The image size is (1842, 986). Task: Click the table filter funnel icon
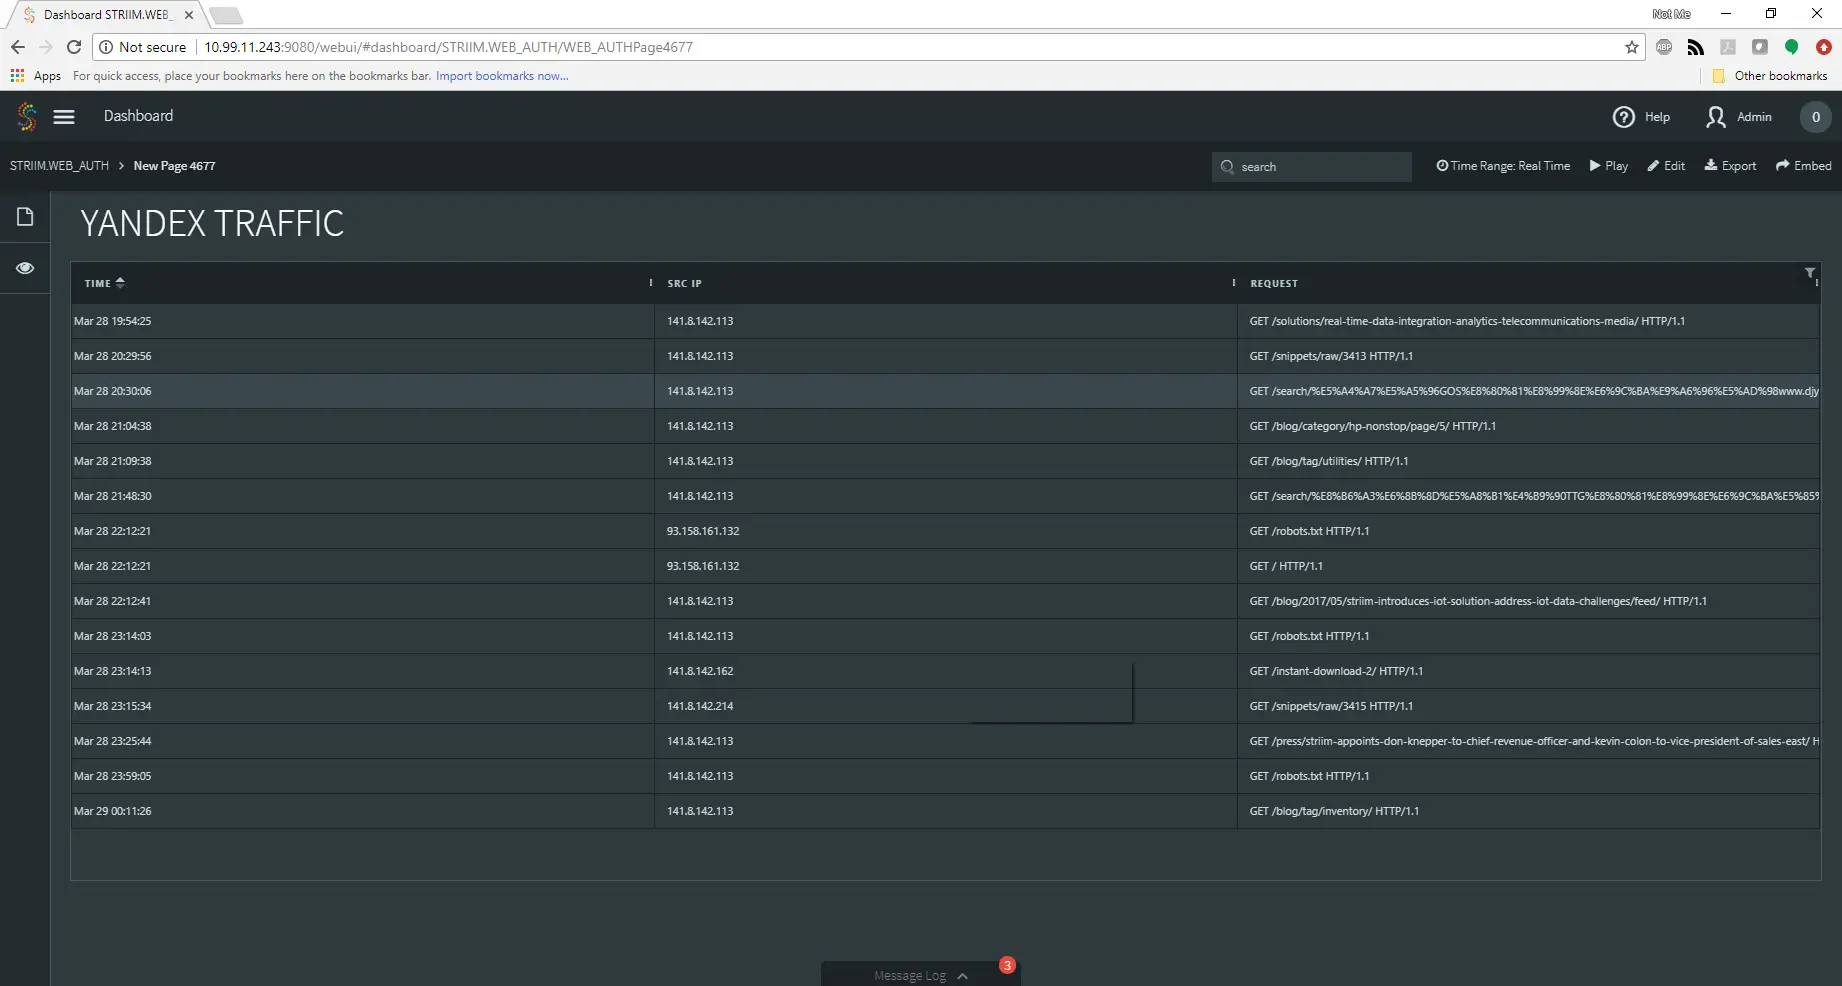(1809, 273)
